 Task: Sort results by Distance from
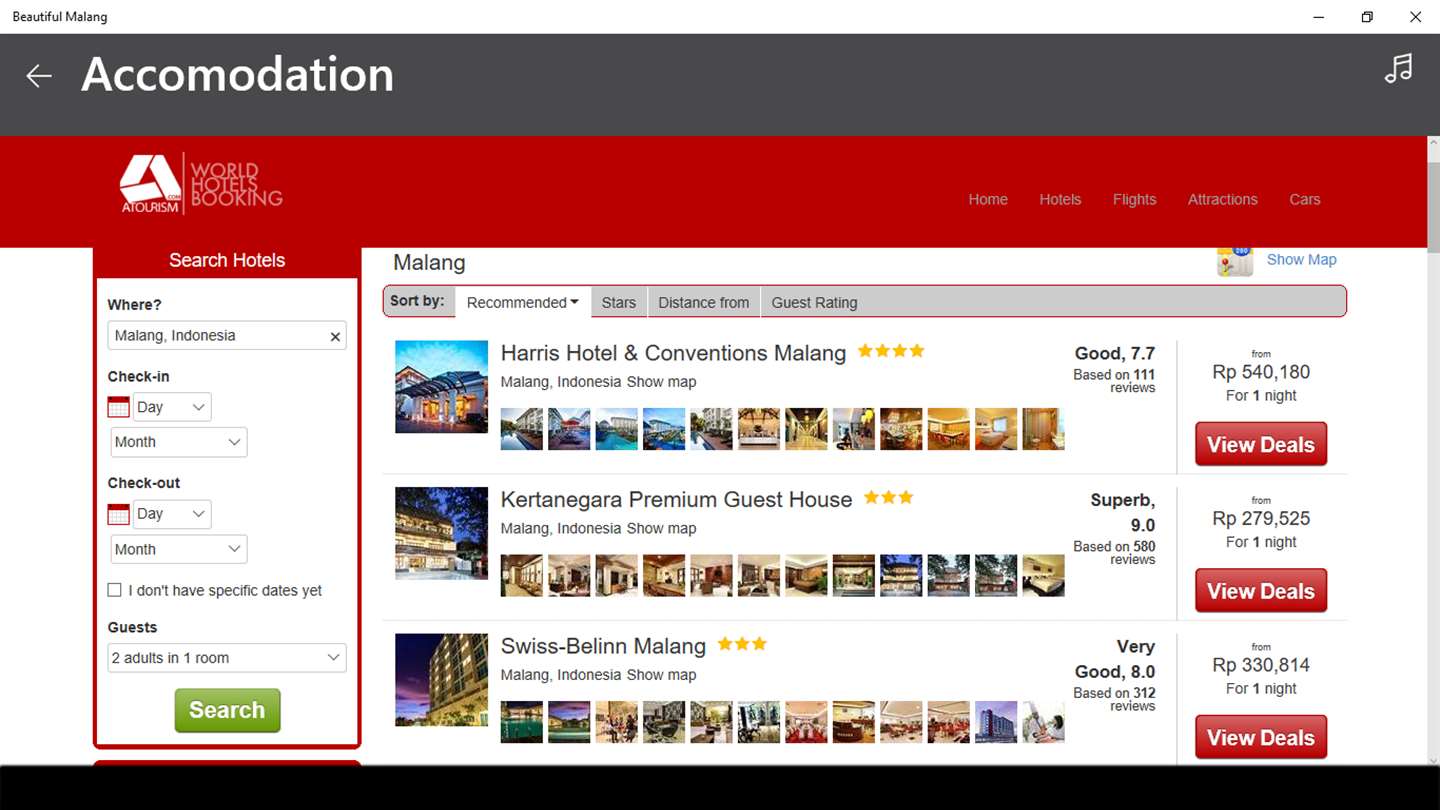(x=704, y=303)
